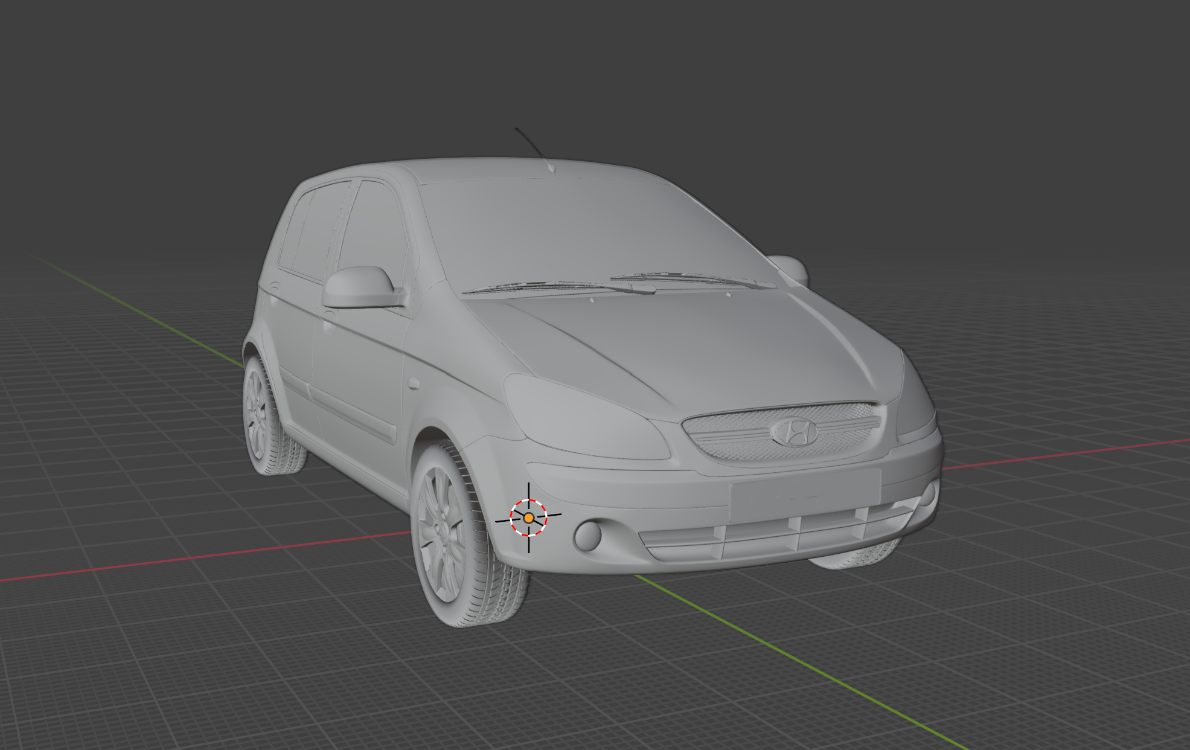Click the windshield wiper blades

point(619,284)
